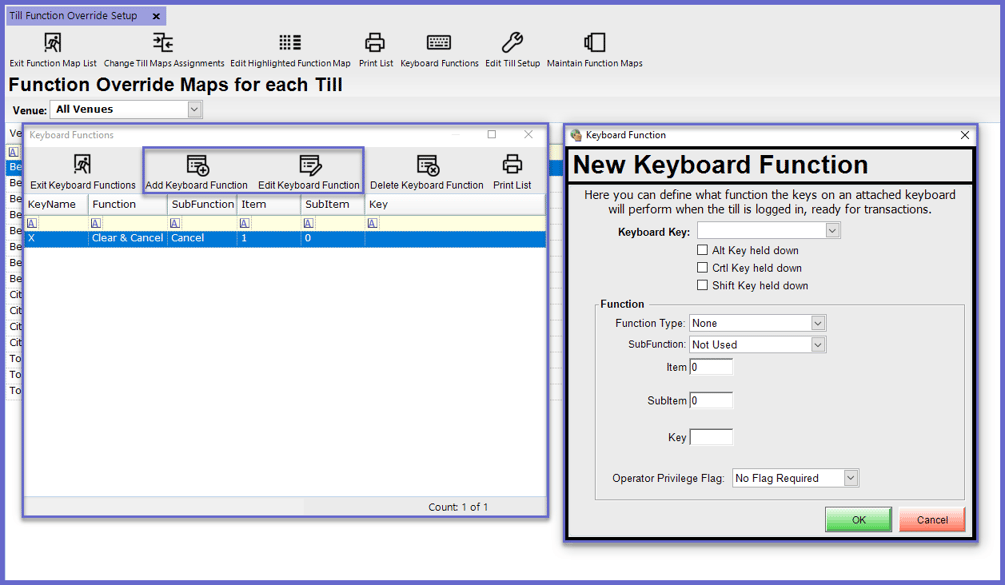Click the red Cancel button
Viewport: 1005px width, 585px height.
(x=932, y=520)
